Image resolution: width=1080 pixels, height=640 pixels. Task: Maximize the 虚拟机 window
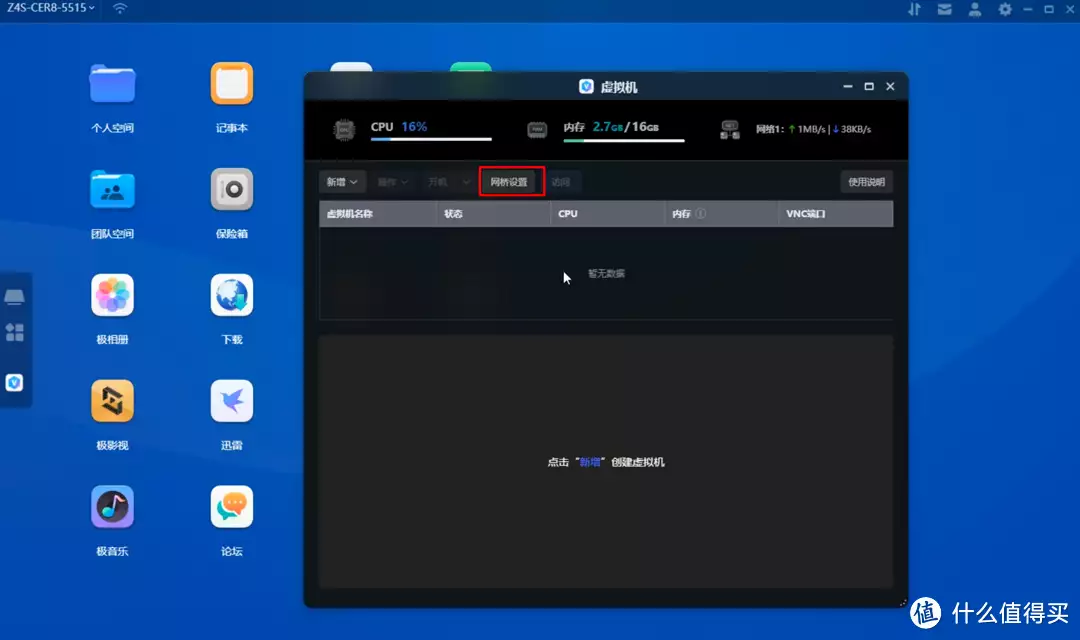[x=869, y=86]
